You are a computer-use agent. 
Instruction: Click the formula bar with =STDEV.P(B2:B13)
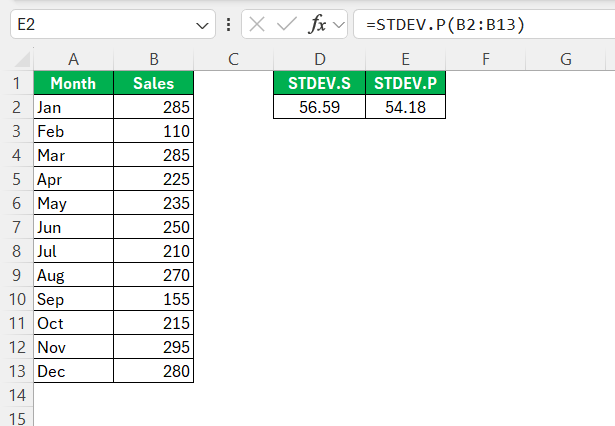click(x=484, y=25)
